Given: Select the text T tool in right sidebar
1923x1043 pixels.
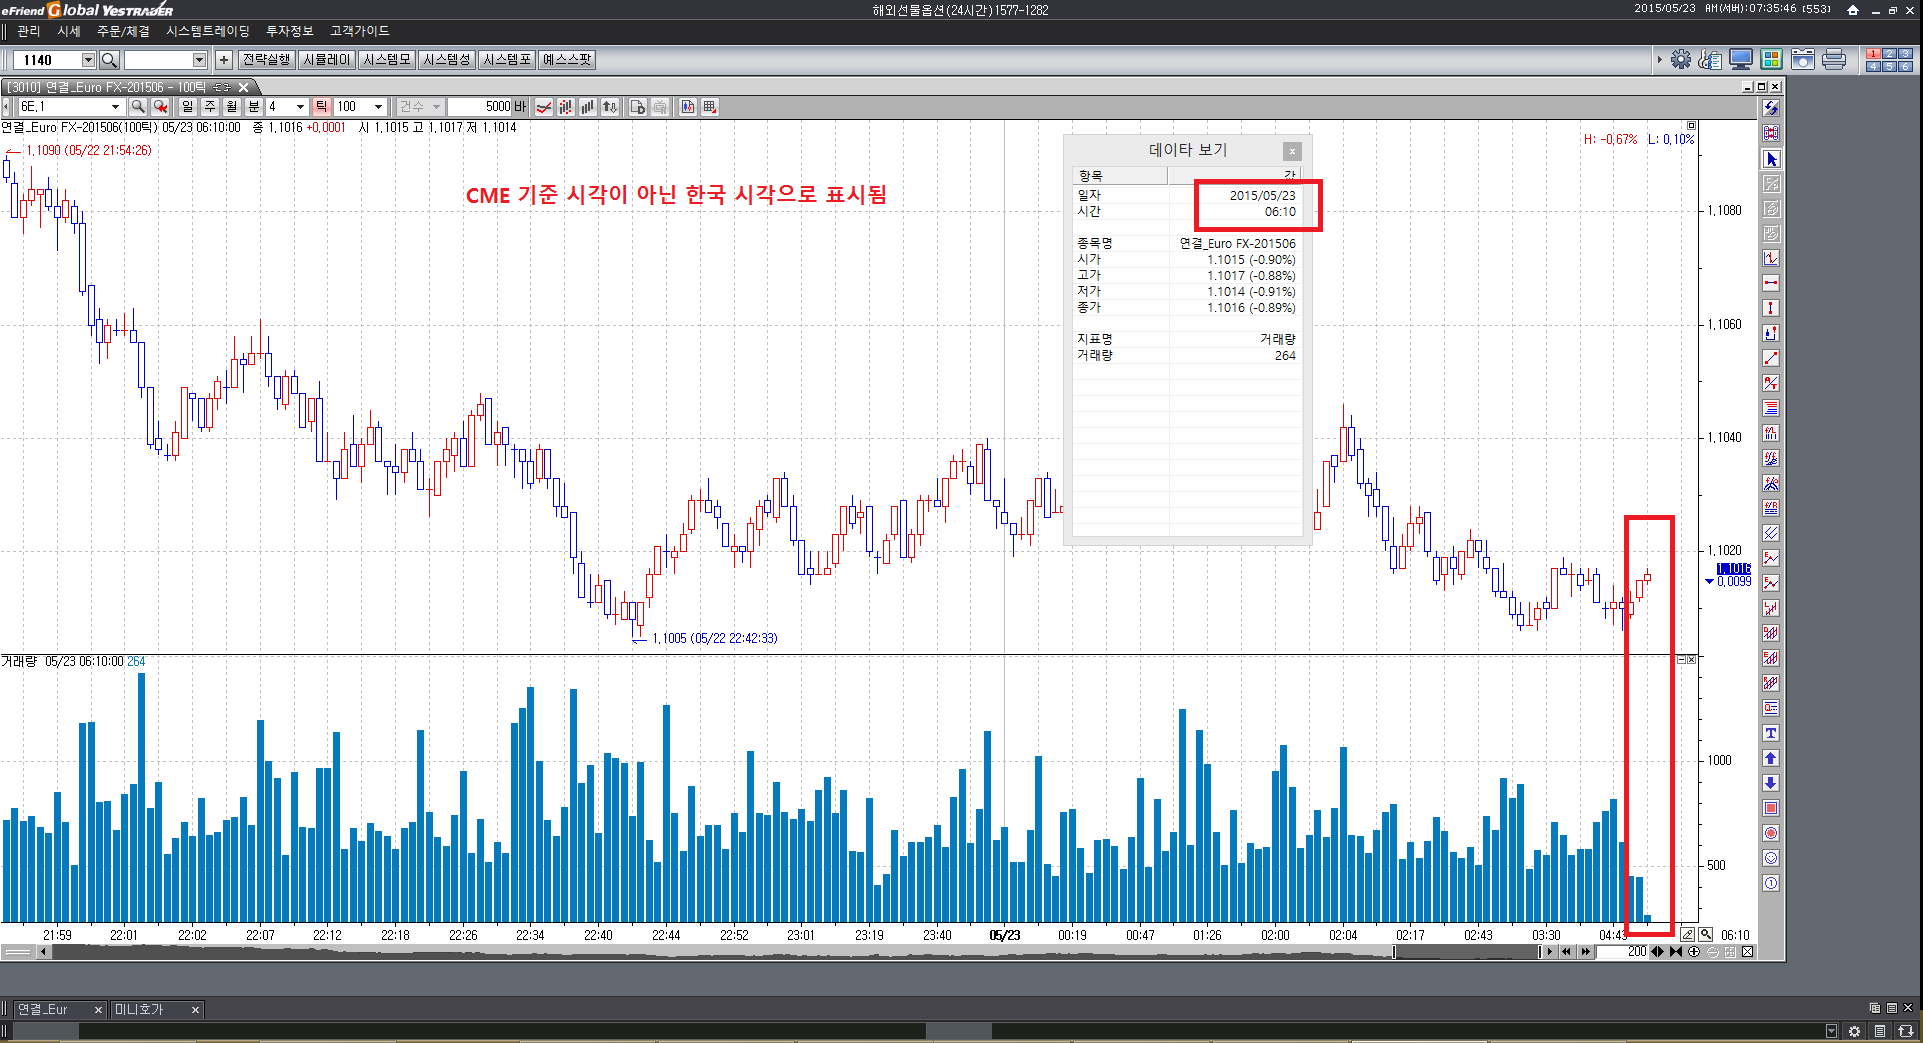Looking at the screenshot, I should [x=1771, y=733].
